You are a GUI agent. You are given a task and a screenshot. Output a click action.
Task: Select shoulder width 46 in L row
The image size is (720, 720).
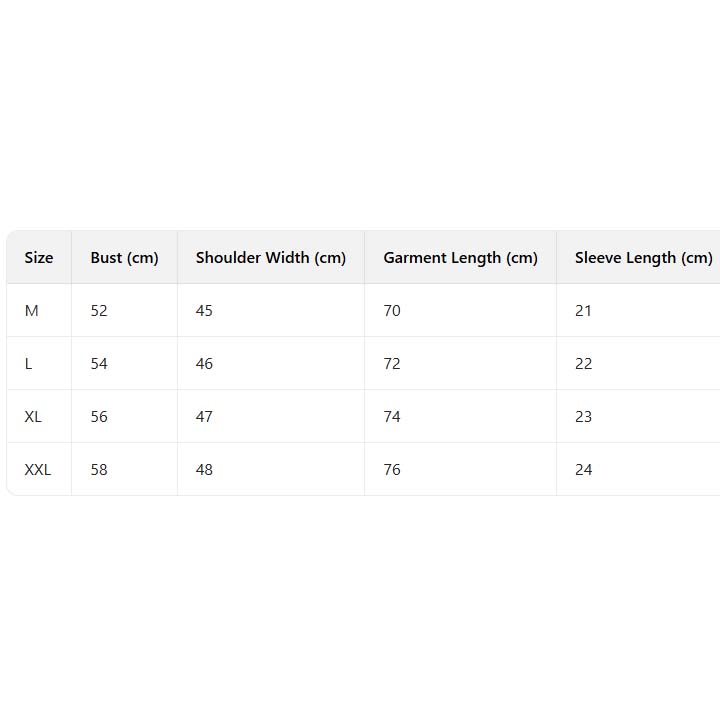click(204, 364)
